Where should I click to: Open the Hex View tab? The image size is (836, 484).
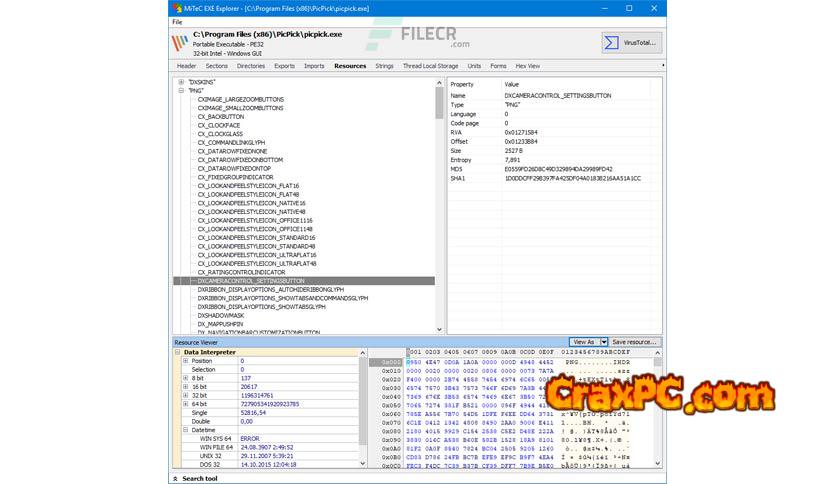pyautogui.click(x=527, y=66)
